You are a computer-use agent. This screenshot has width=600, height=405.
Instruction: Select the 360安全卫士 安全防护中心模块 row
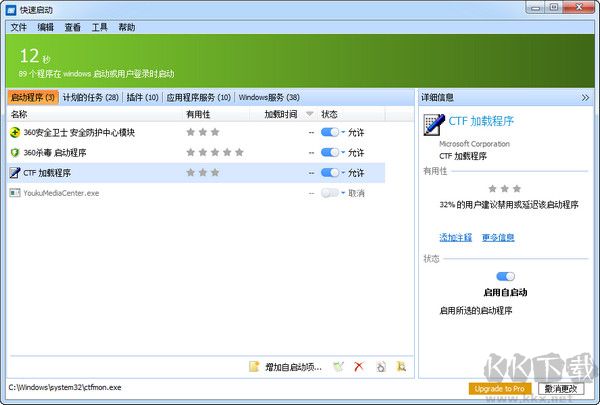coord(196,132)
